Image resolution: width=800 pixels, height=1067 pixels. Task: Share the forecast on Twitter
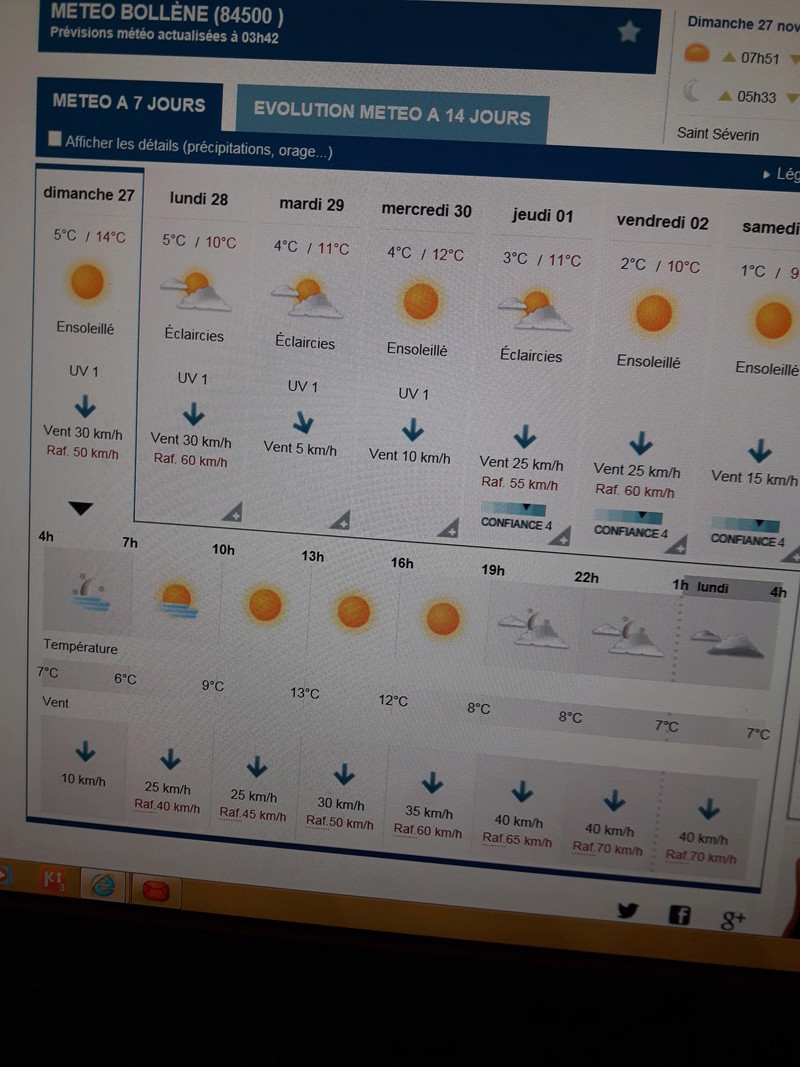[628, 910]
